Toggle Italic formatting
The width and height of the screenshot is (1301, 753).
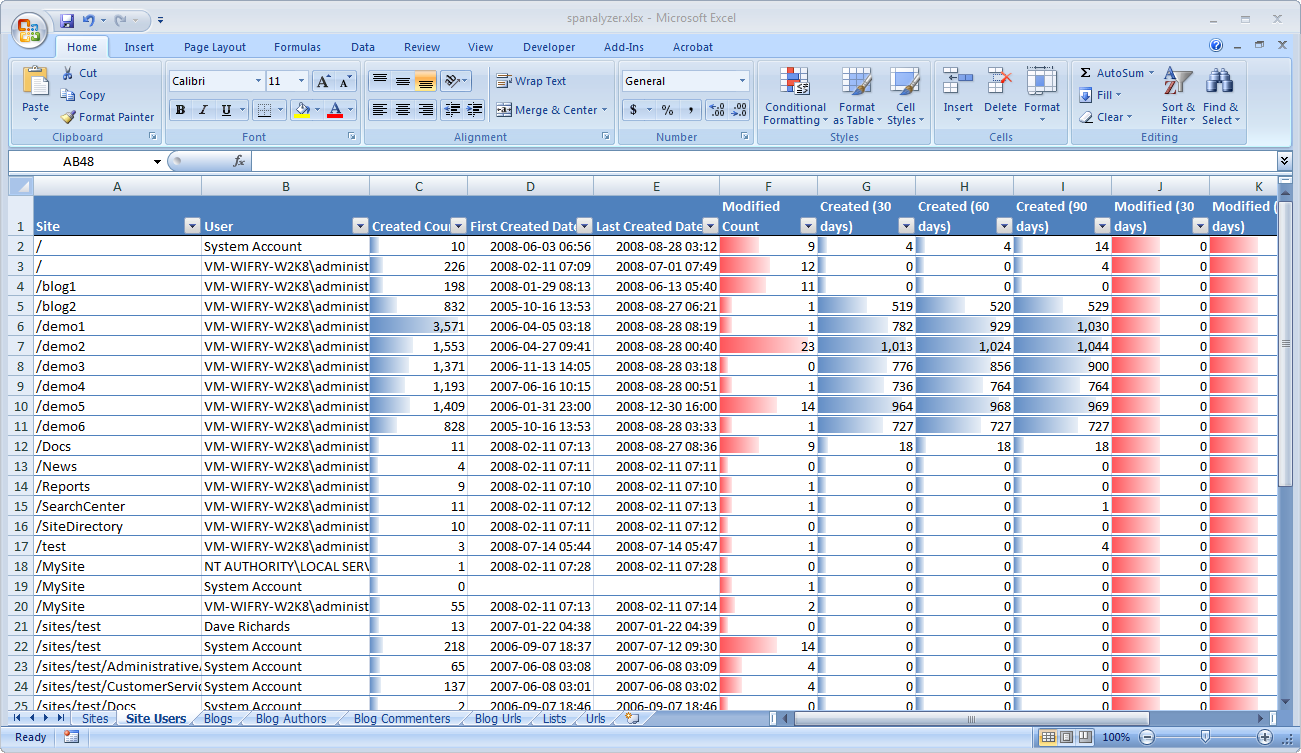204,110
